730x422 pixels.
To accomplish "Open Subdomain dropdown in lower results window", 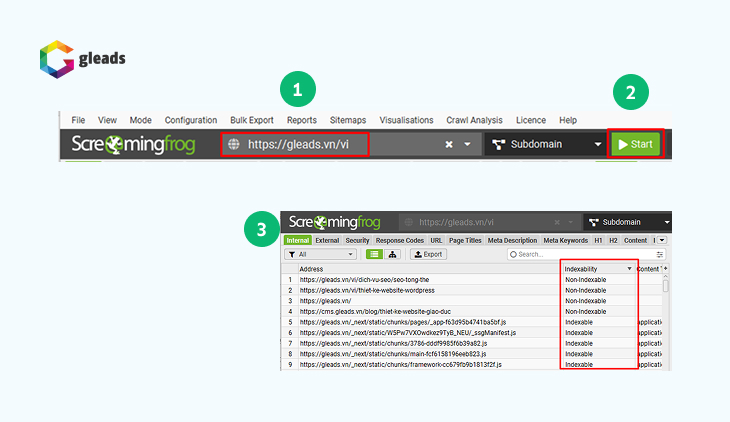I will (x=627, y=222).
